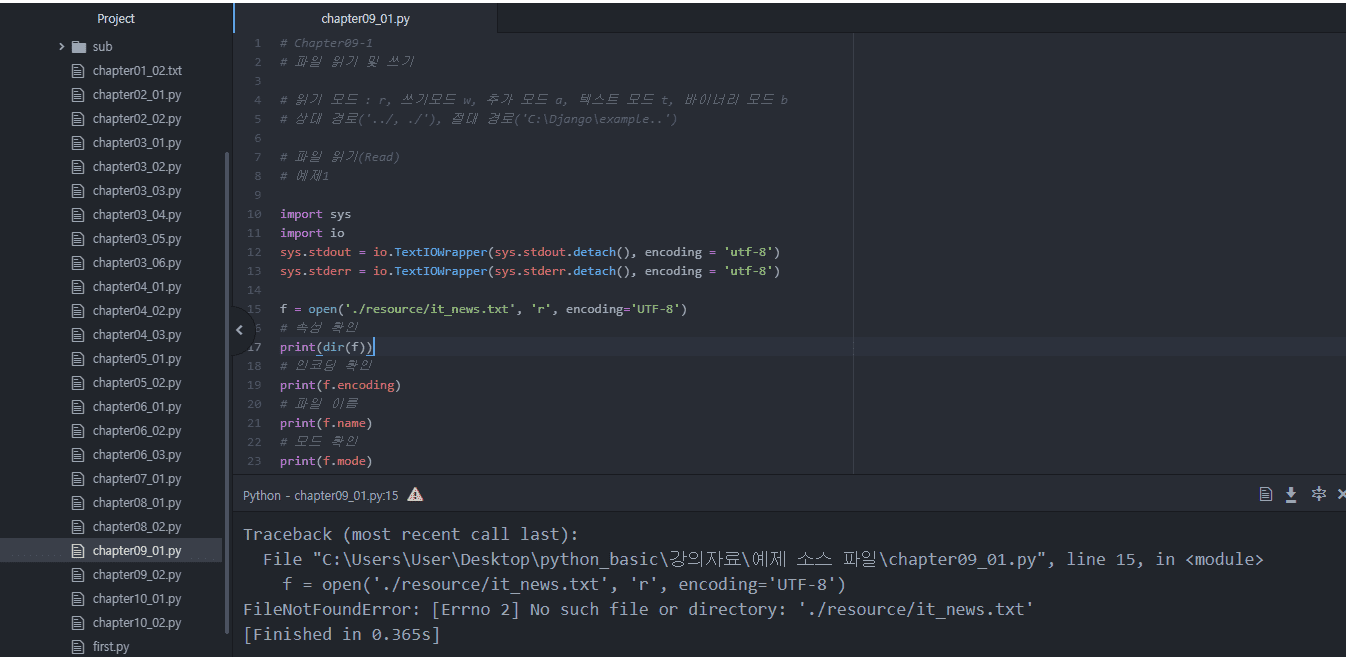
Task: Close the Python script output panel
Action: (x=1340, y=494)
